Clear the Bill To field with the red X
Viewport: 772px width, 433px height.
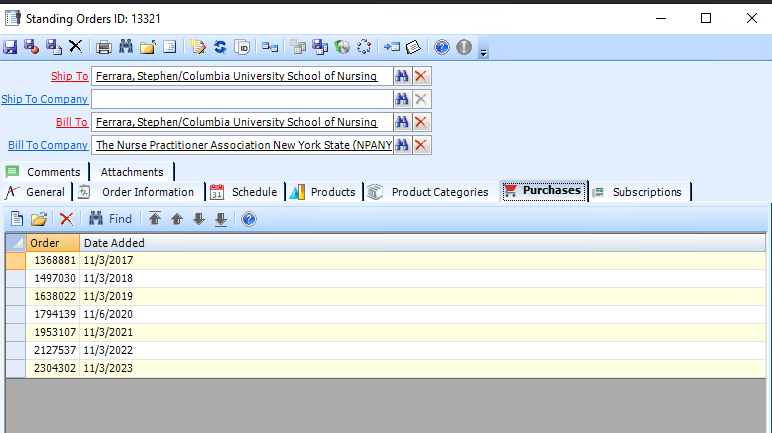tap(422, 122)
